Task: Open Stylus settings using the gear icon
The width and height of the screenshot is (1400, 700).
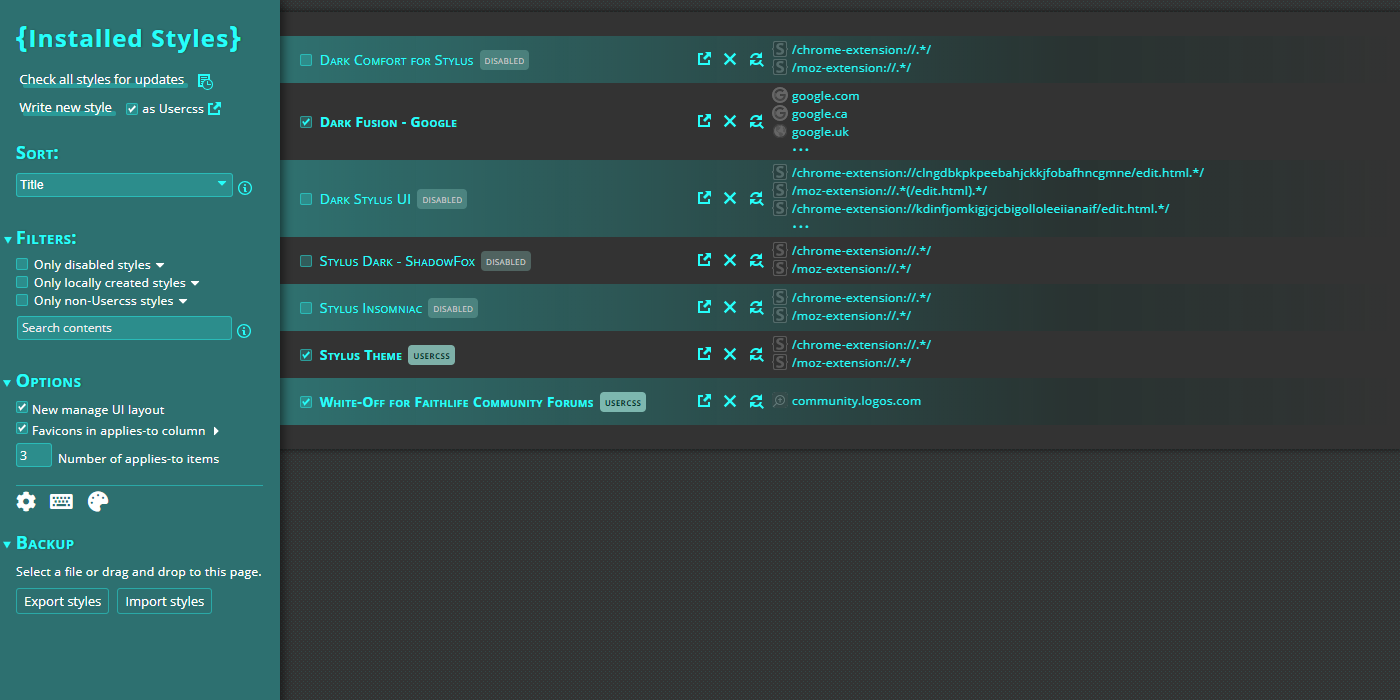Action: point(25,501)
